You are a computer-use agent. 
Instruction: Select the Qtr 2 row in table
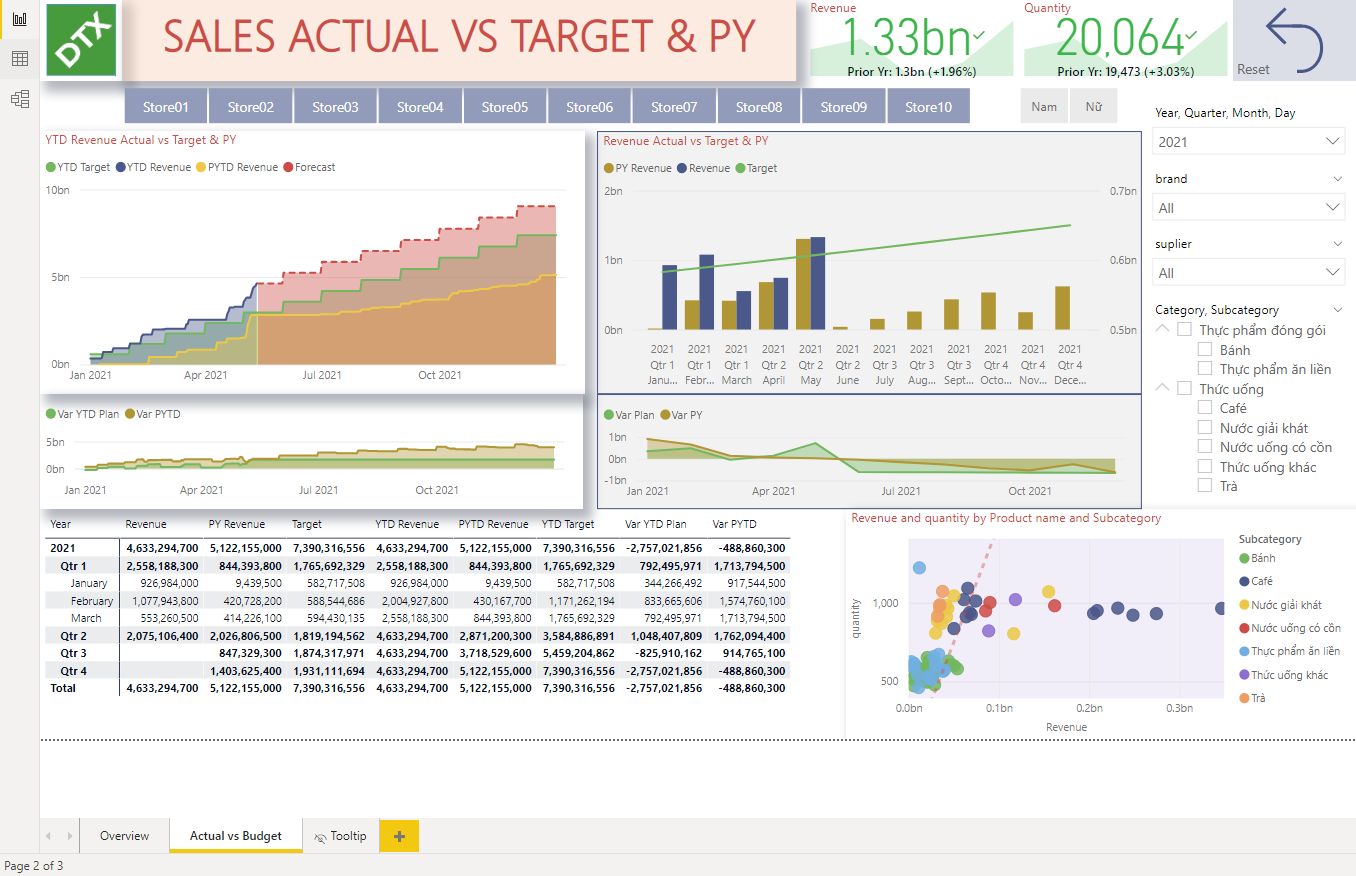(x=73, y=636)
